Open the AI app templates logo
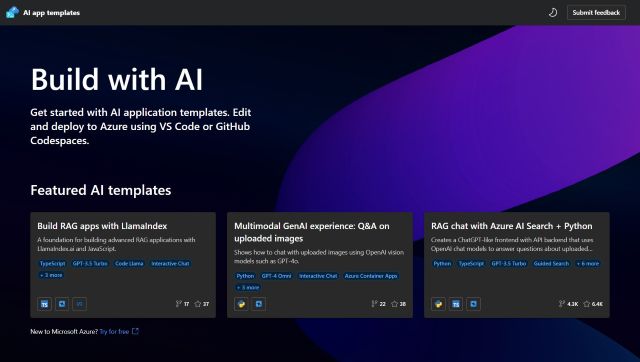 (x=12, y=13)
